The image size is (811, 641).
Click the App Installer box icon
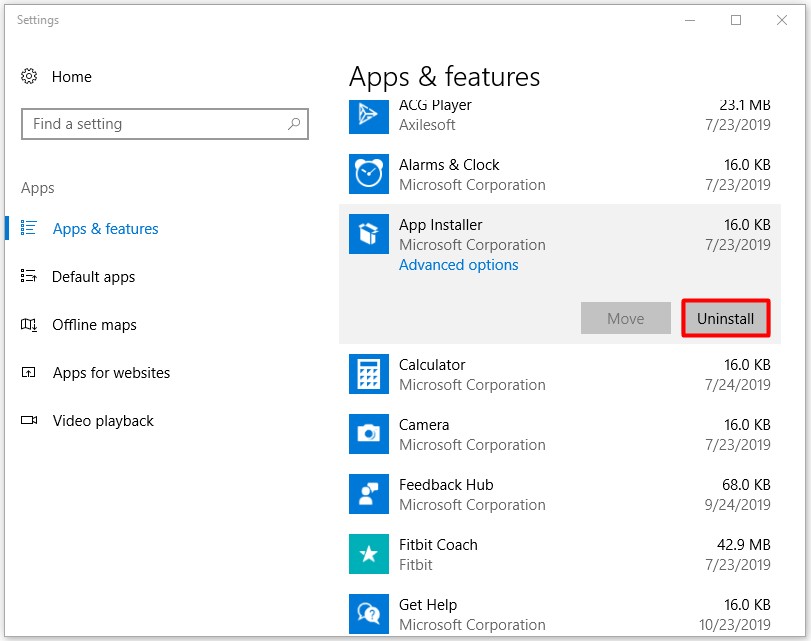(369, 234)
